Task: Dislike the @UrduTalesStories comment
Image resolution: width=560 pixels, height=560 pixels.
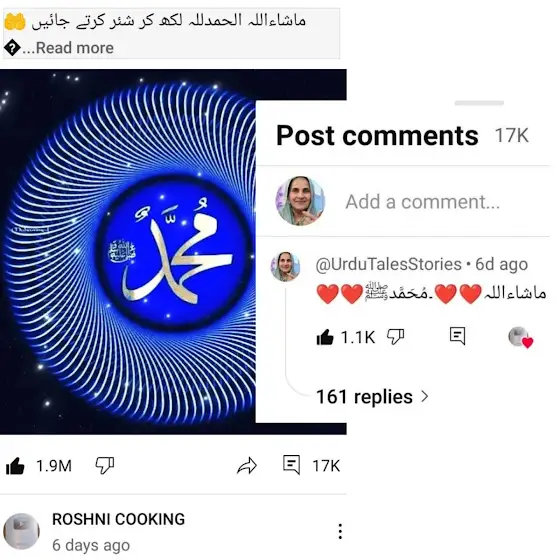Action: tap(396, 337)
